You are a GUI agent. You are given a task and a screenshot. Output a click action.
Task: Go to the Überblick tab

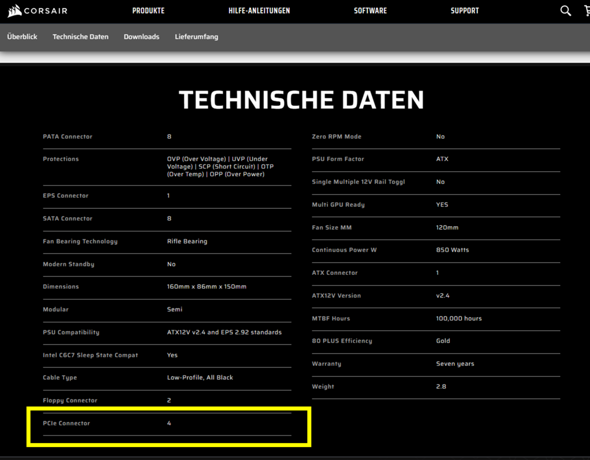tap(22, 36)
